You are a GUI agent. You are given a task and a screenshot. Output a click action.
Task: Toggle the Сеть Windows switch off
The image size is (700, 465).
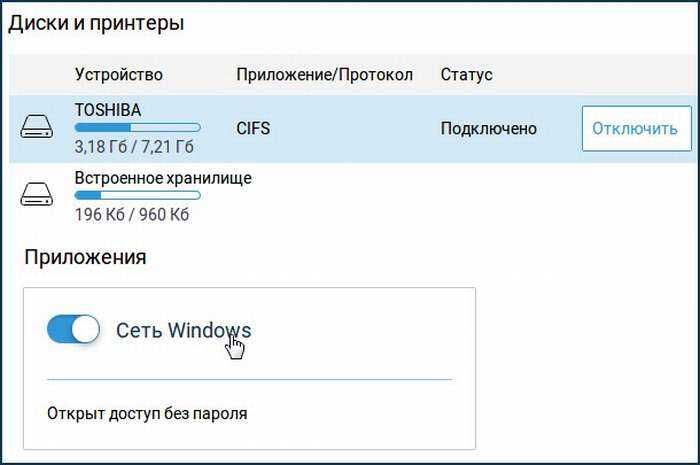(74, 329)
